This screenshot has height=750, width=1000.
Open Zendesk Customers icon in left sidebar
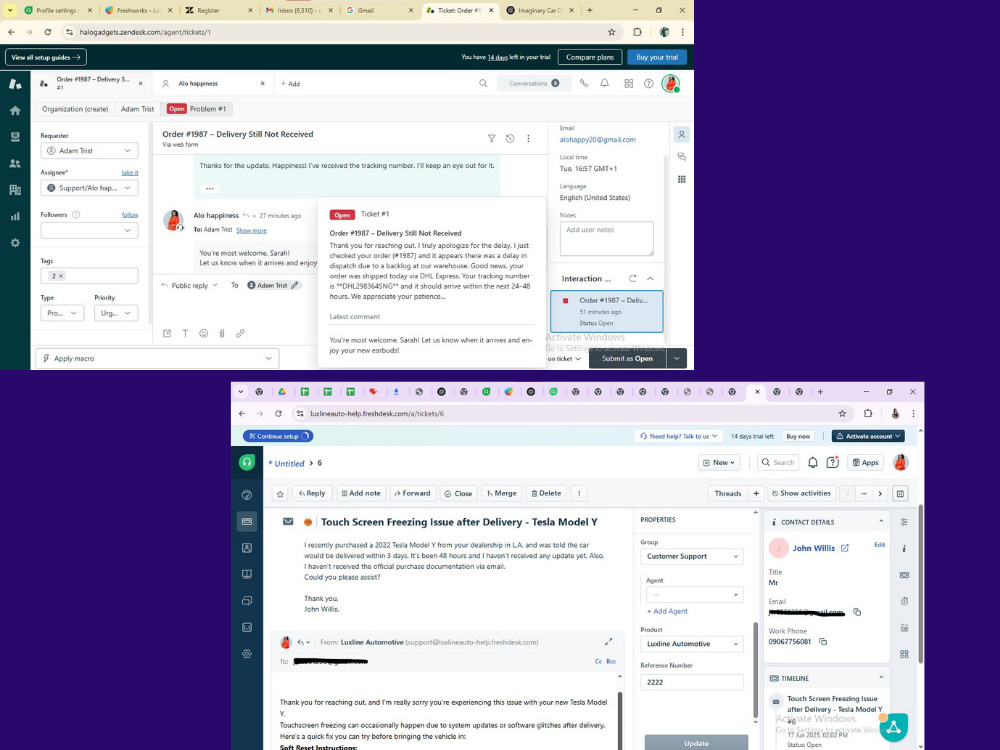tap(15, 164)
